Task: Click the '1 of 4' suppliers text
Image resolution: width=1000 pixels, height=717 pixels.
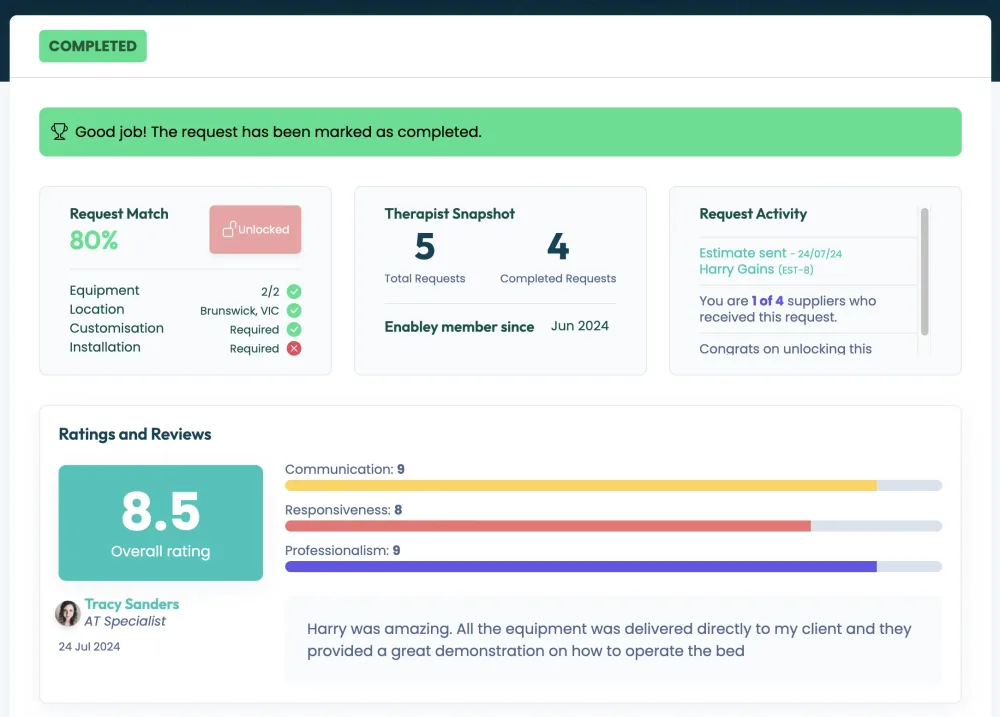Action: 768,301
